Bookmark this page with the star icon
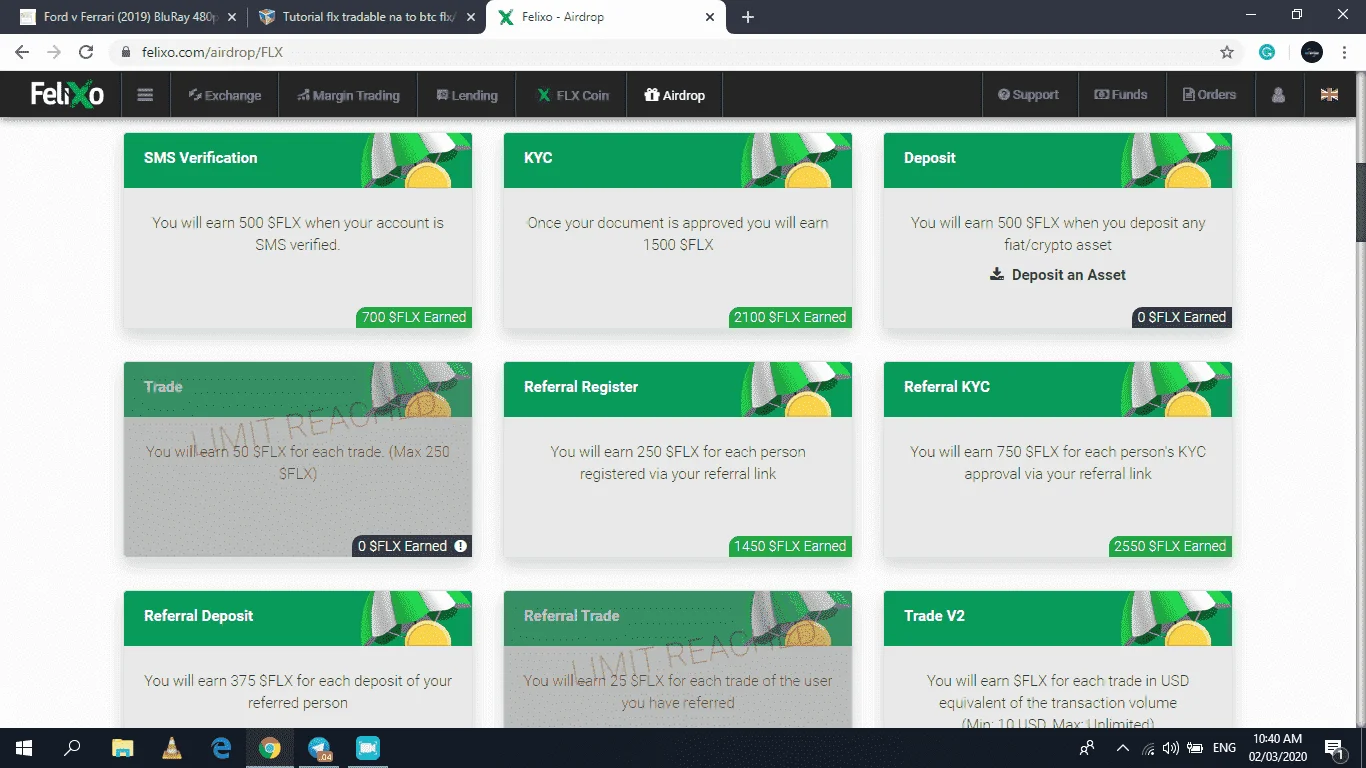The width and height of the screenshot is (1366, 768). tap(1227, 52)
